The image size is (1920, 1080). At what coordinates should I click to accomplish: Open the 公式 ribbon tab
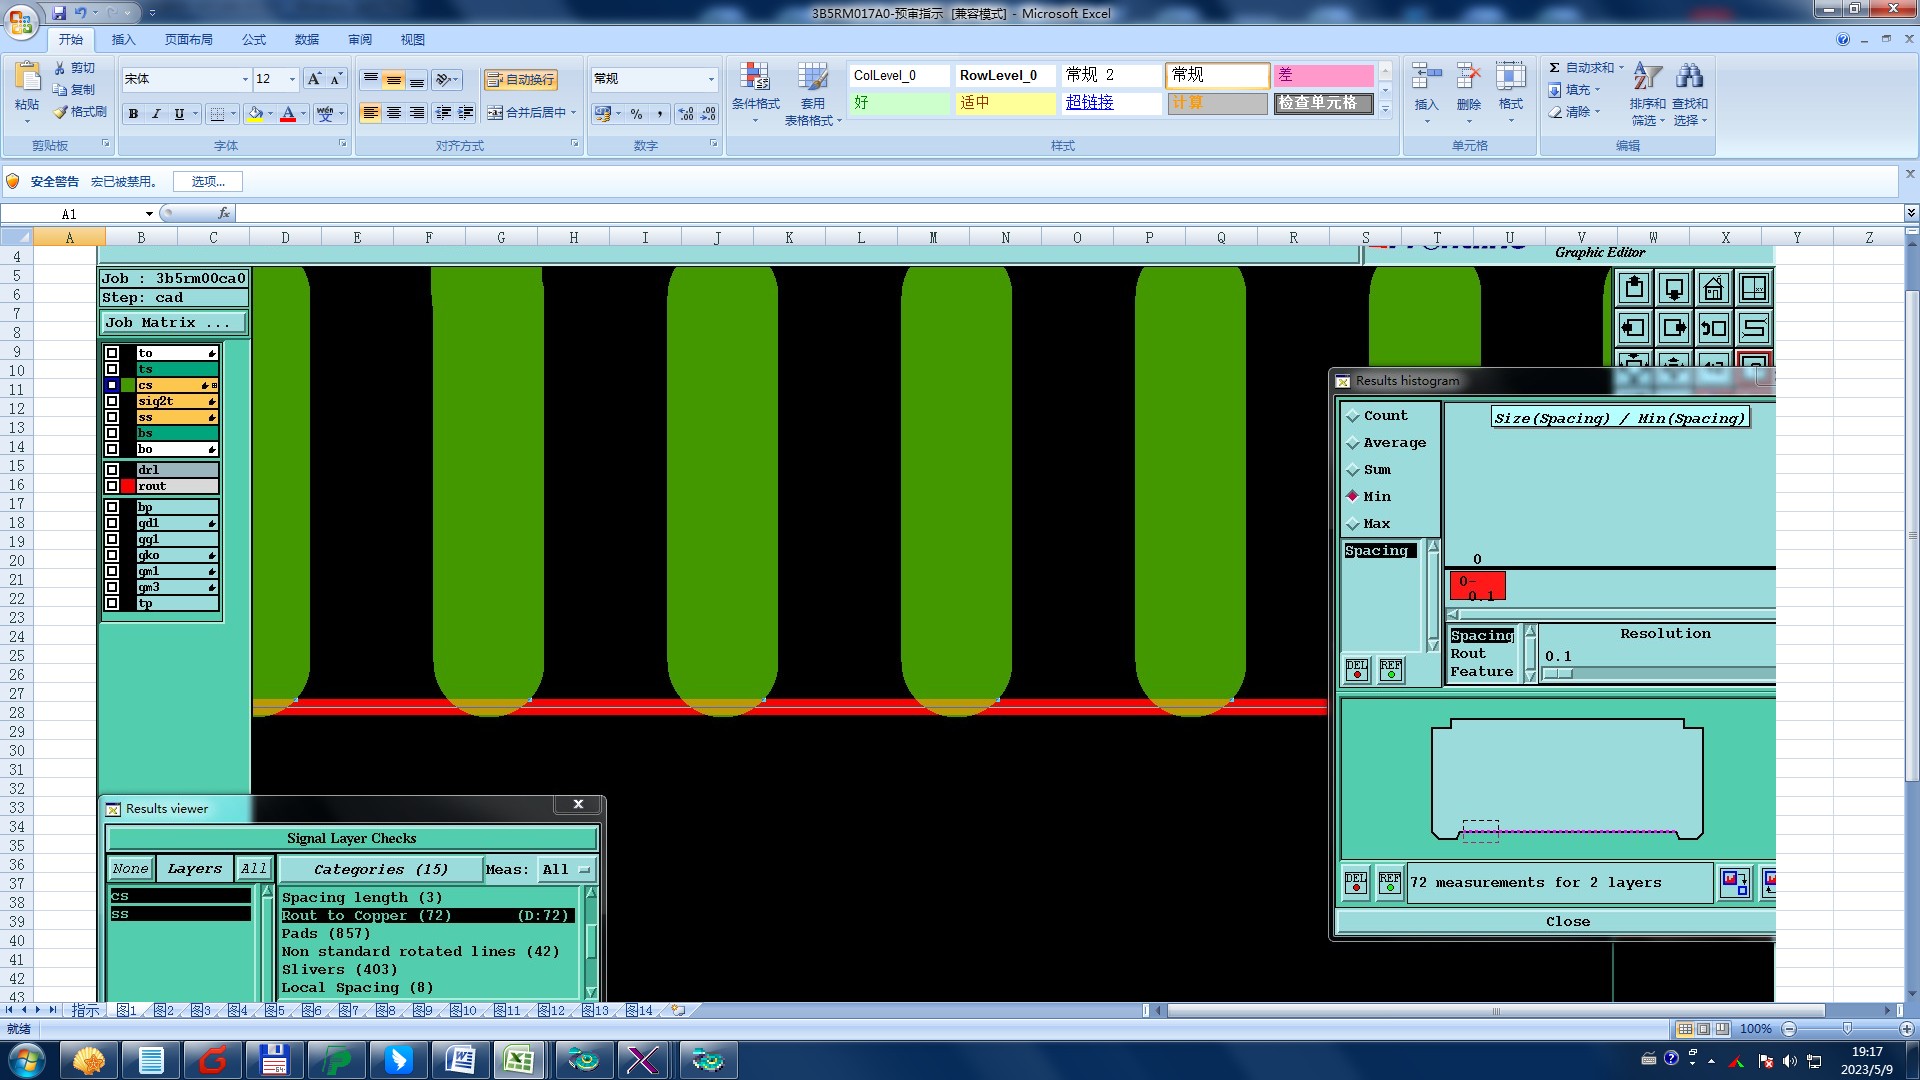click(x=254, y=40)
